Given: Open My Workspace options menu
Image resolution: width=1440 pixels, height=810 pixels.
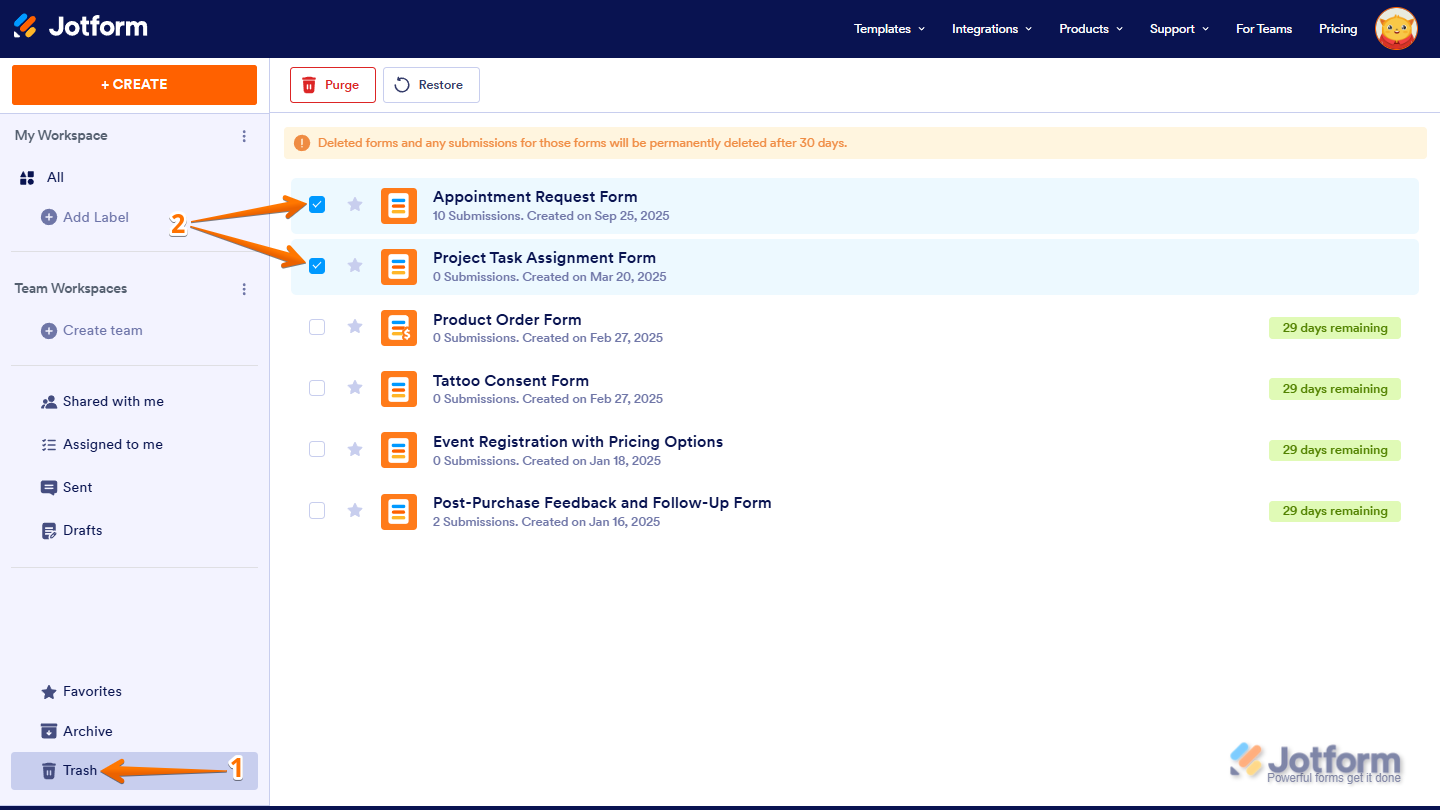Looking at the screenshot, I should pos(244,136).
